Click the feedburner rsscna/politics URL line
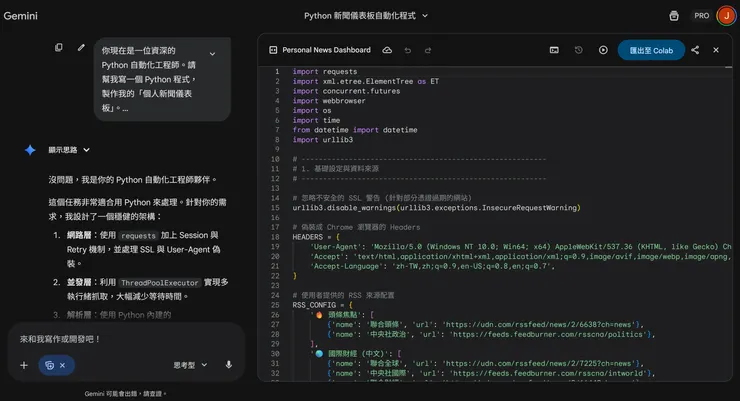The height and width of the screenshot is (401, 740). coord(491,334)
